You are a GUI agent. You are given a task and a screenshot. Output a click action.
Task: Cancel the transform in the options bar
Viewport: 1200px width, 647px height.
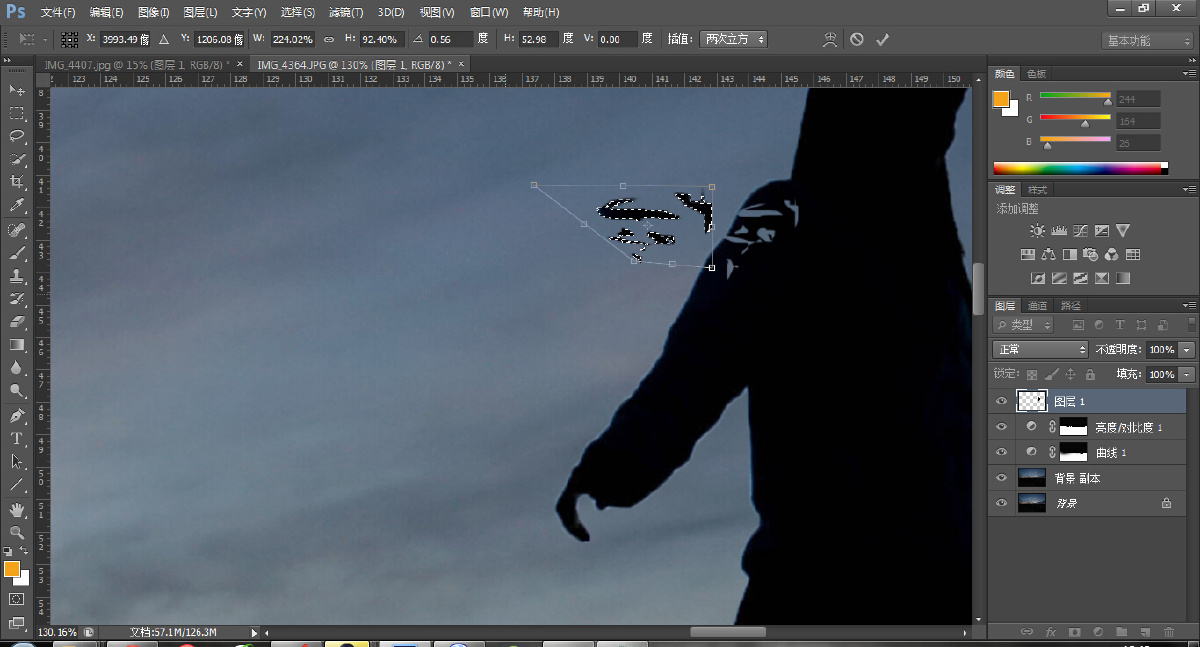[857, 39]
